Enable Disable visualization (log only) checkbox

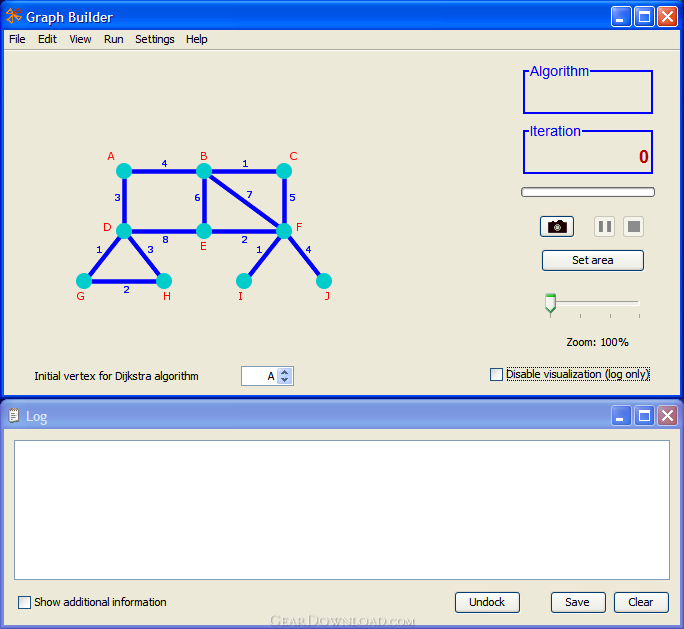pyautogui.click(x=496, y=374)
